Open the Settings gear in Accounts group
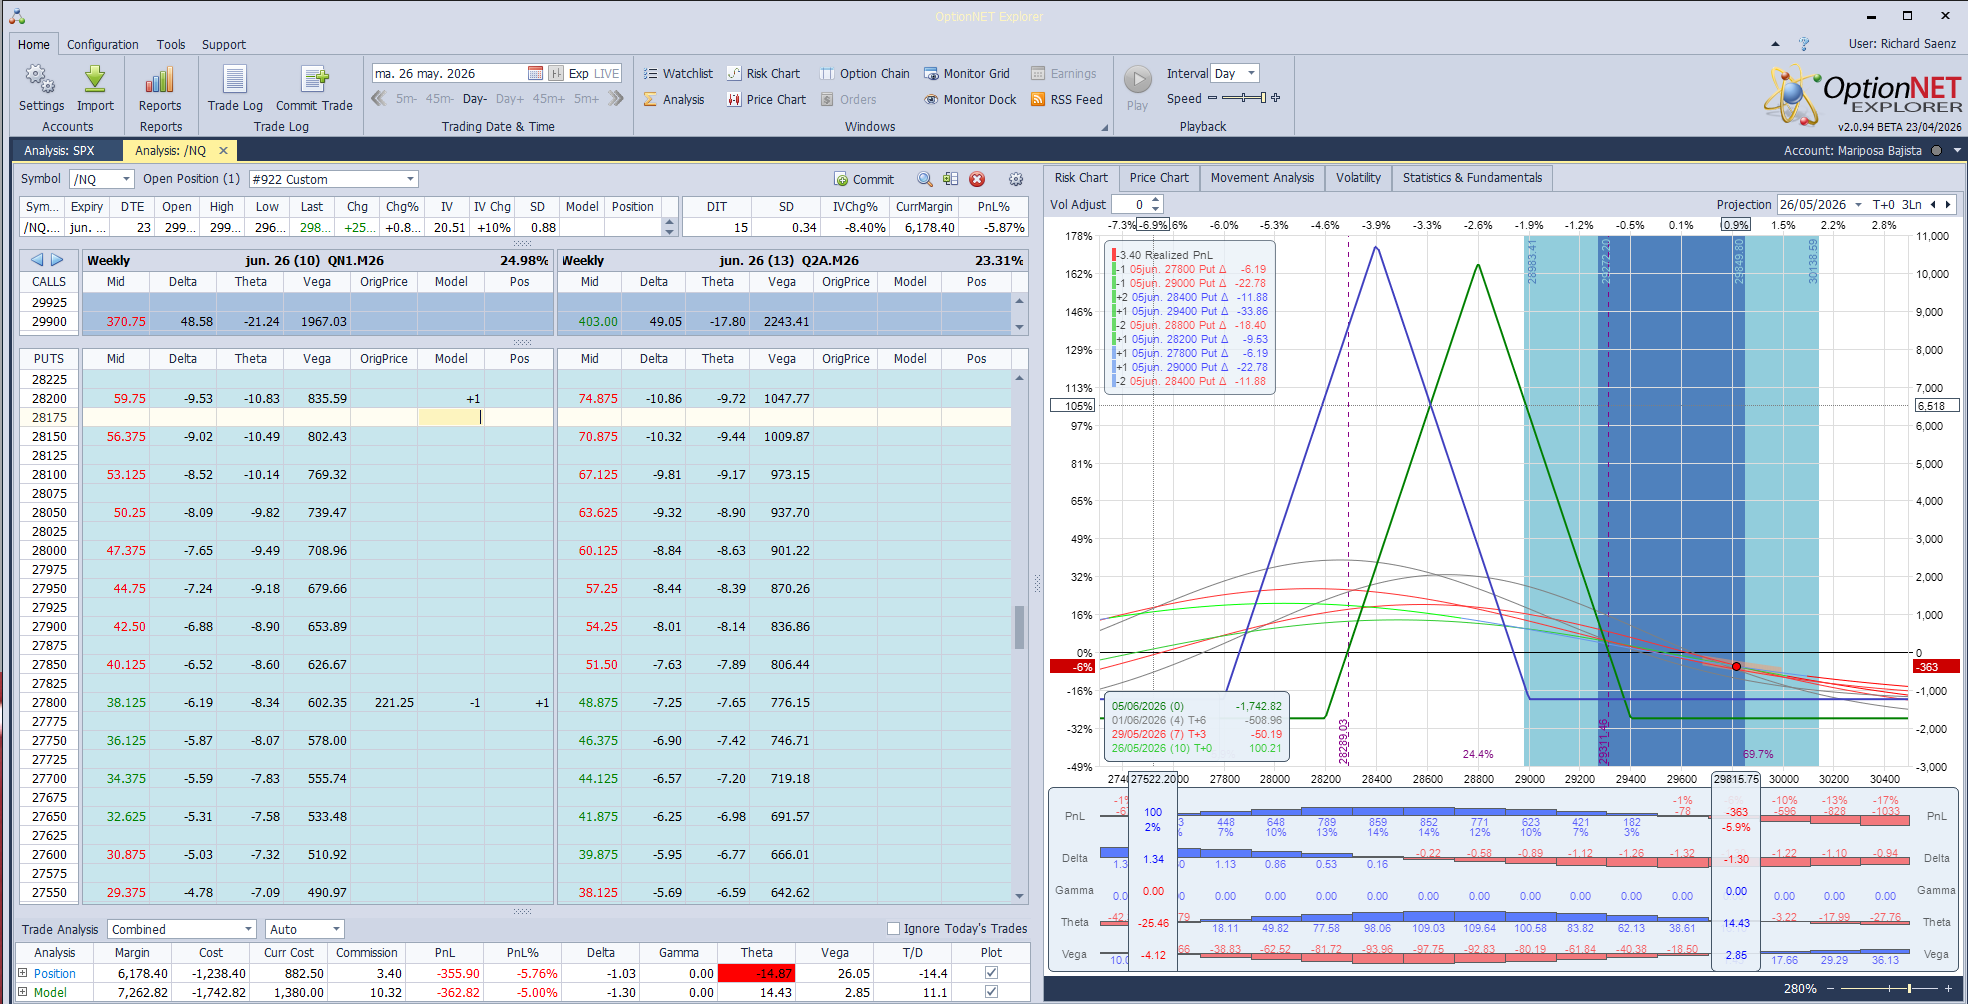 pyautogui.click(x=41, y=88)
